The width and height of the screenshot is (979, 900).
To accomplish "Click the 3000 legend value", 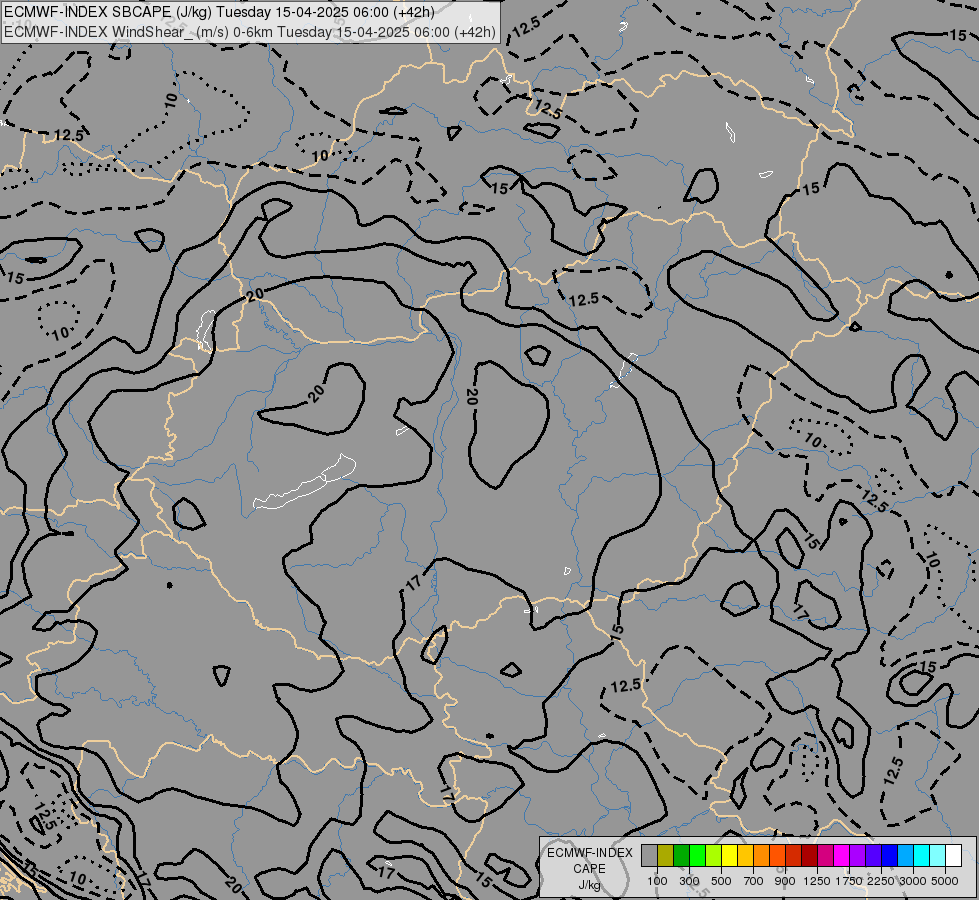I will pos(913,881).
